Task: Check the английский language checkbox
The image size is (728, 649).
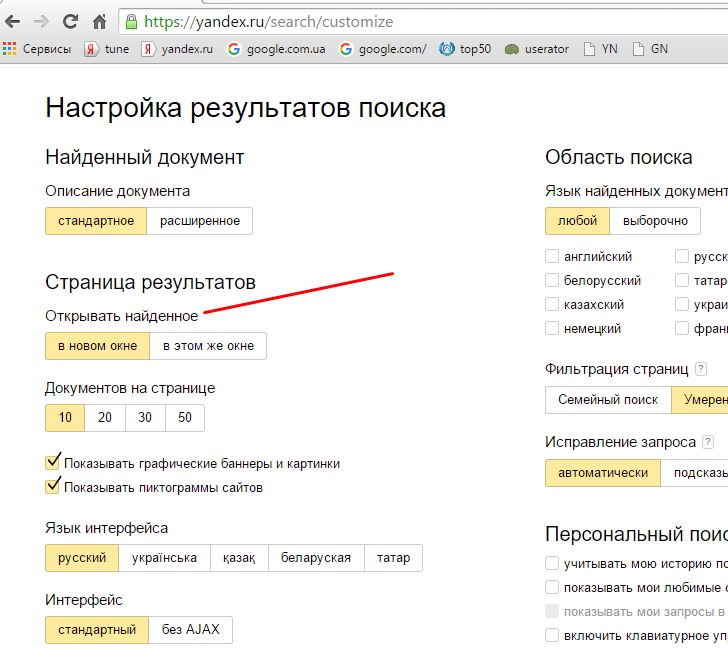Action: point(552,256)
